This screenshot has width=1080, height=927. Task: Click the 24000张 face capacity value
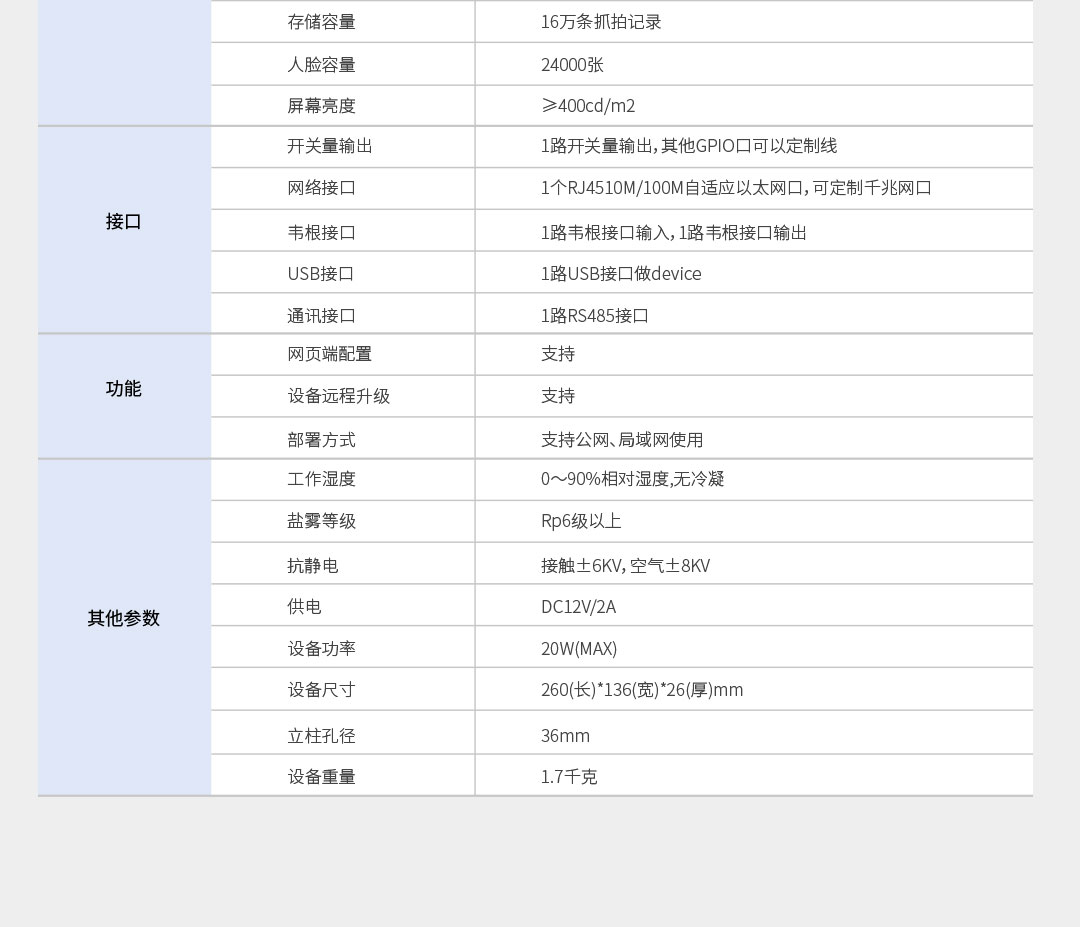pyautogui.click(x=572, y=65)
